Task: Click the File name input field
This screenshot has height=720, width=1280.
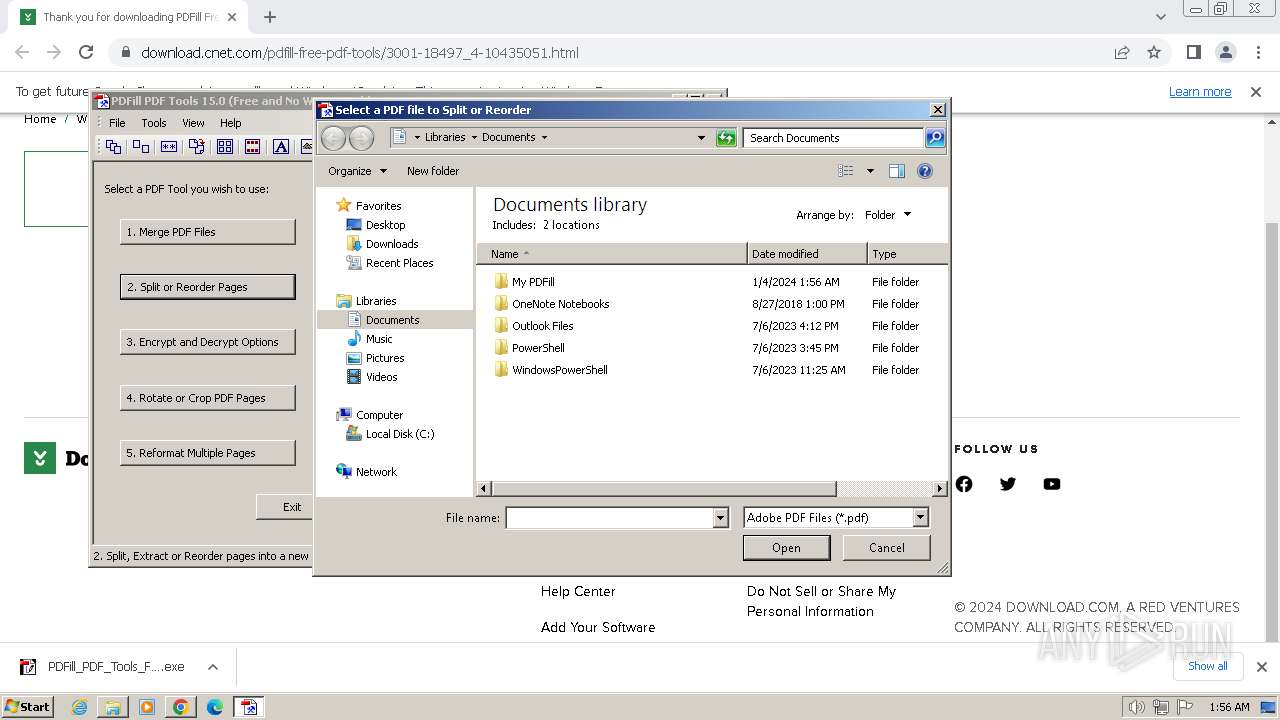Action: (x=609, y=518)
